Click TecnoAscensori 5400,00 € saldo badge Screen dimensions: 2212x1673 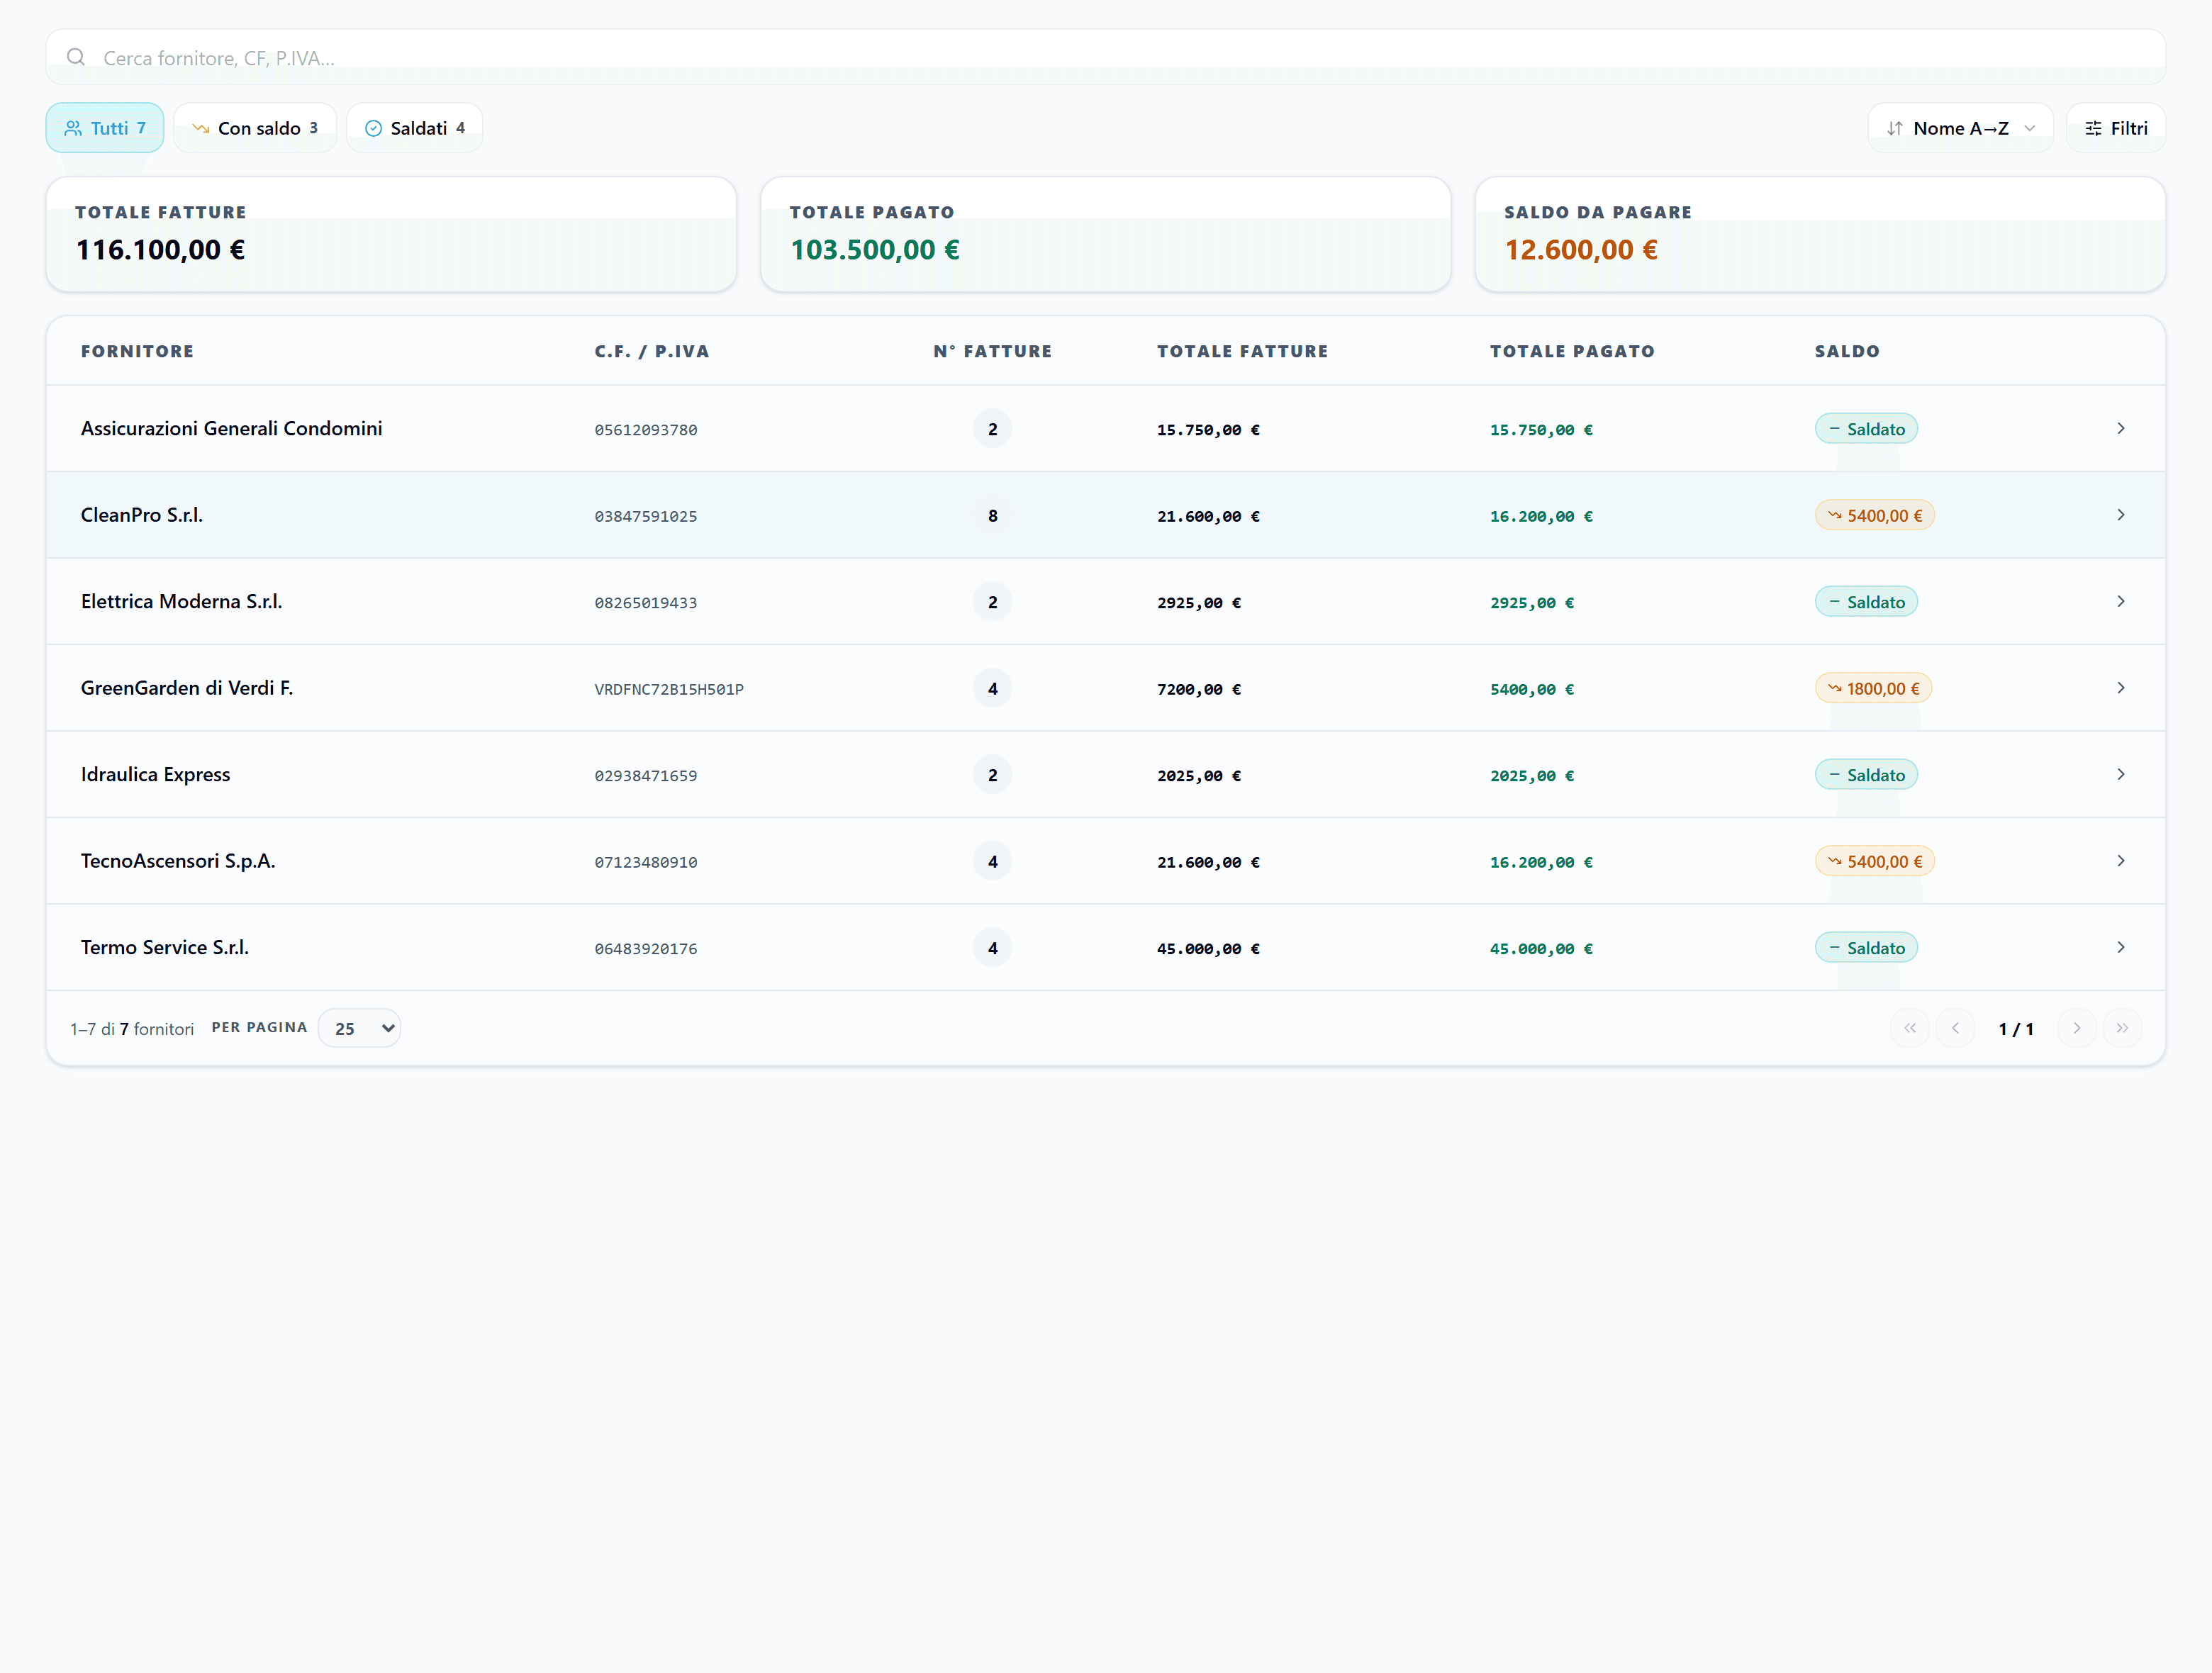[1875, 861]
